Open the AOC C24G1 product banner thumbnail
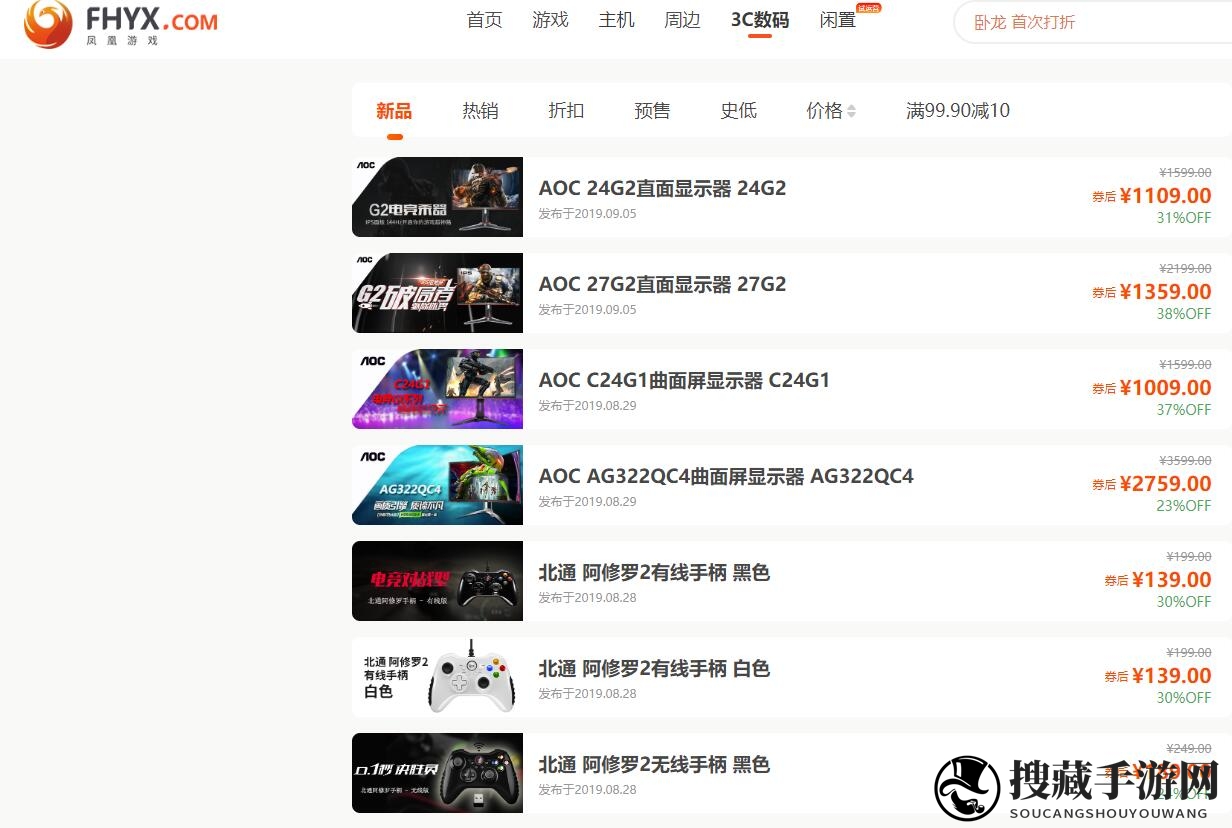Screen dimensions: 1232x828 point(437,389)
